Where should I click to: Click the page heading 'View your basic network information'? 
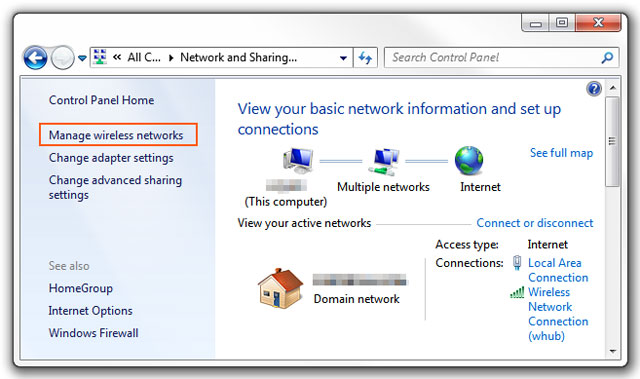[x=399, y=119]
